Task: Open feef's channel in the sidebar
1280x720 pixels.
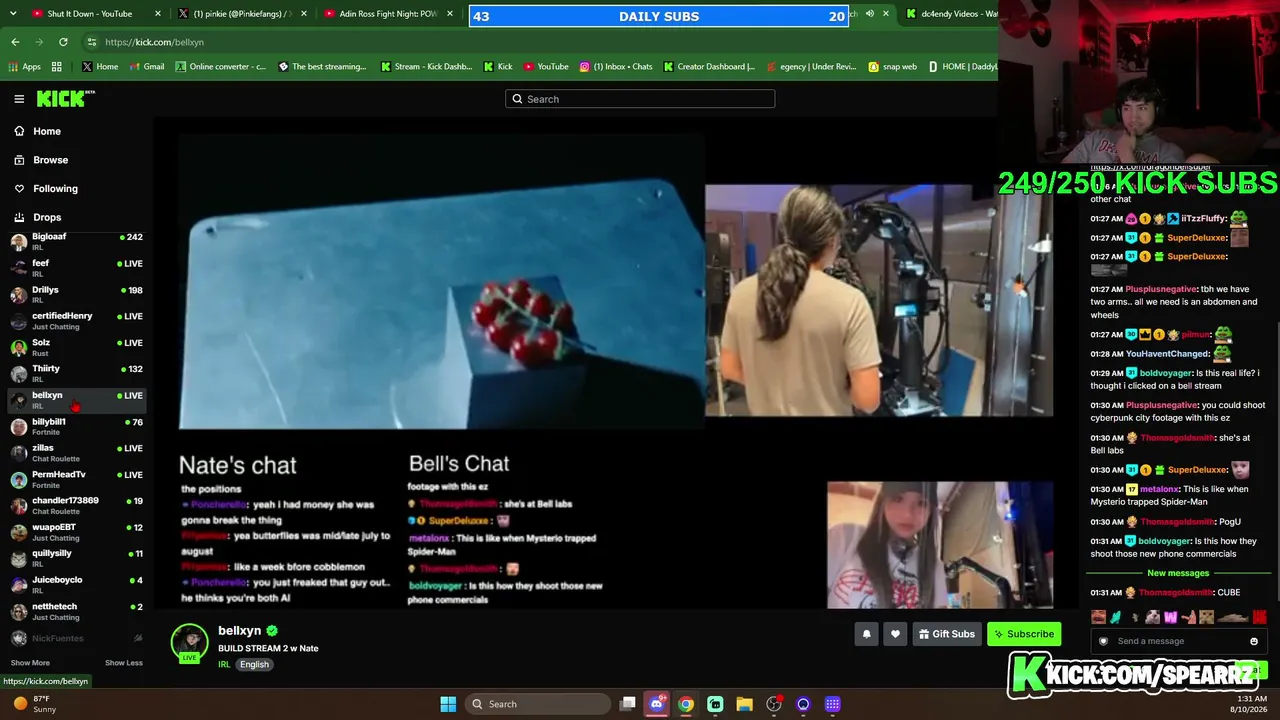Action: click(x=77, y=267)
